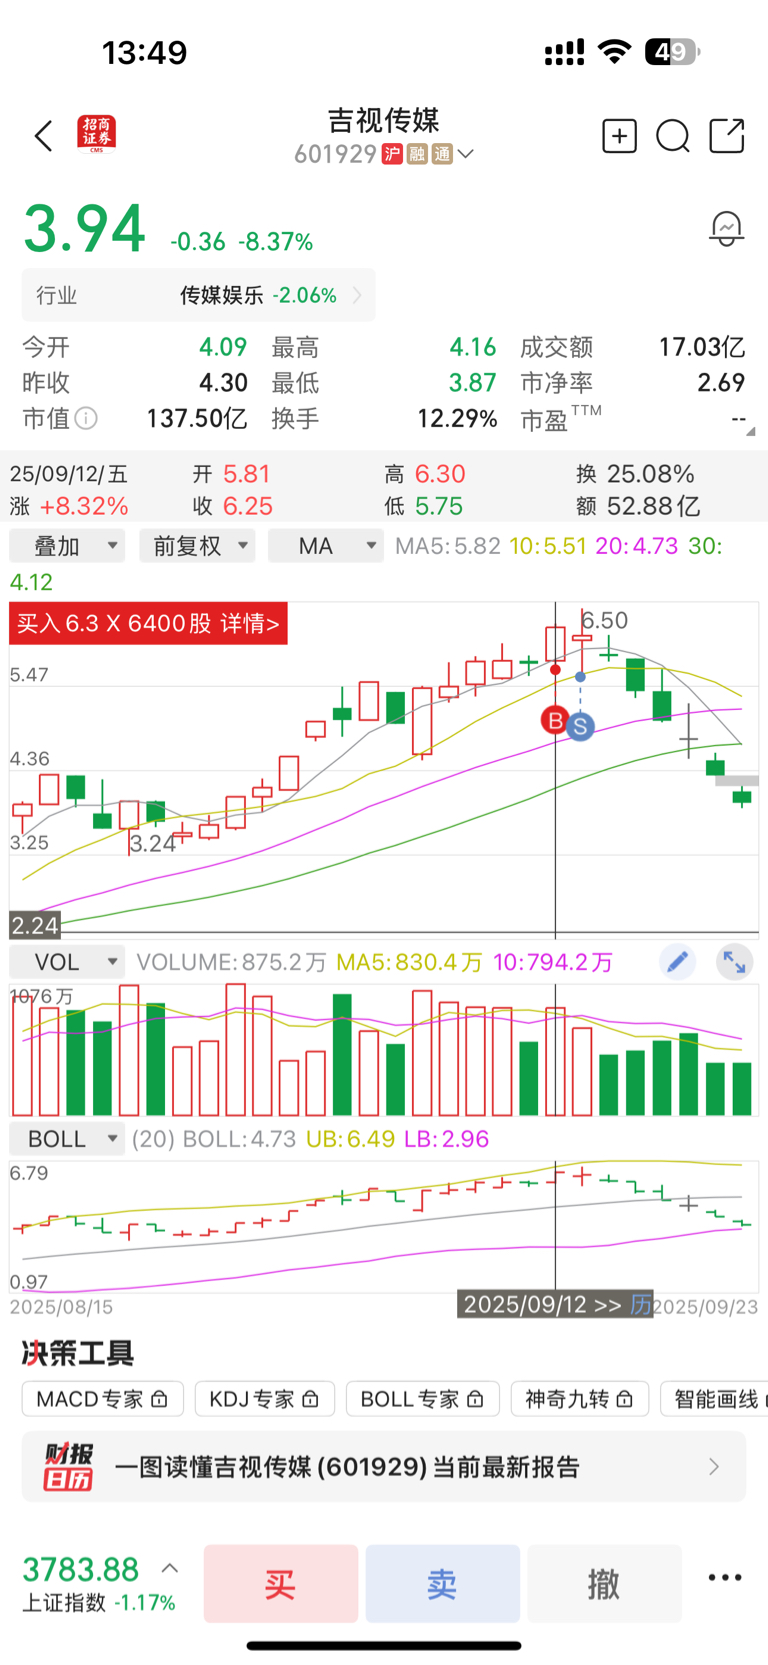Expand the 上证指数 index chevron
The width and height of the screenshot is (768, 1665).
(171, 1567)
